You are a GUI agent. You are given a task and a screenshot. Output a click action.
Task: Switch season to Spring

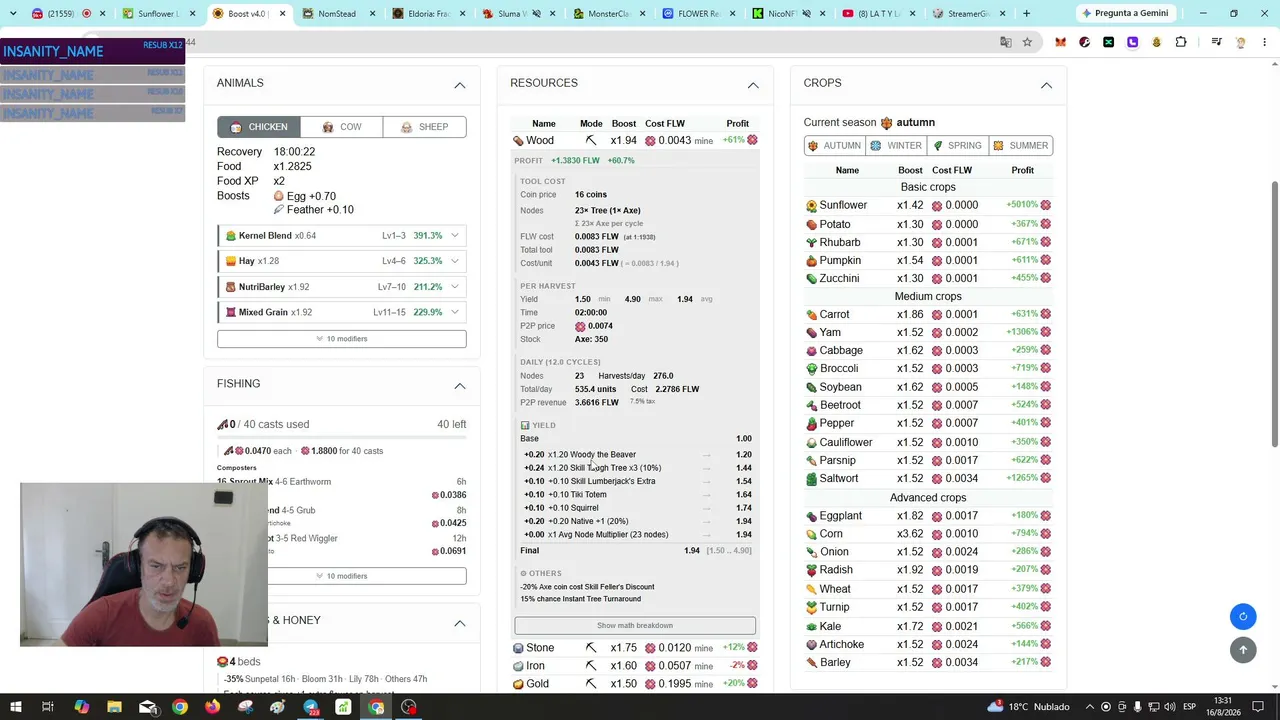coord(958,146)
